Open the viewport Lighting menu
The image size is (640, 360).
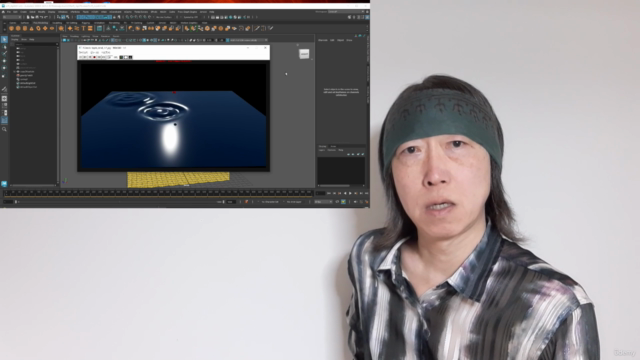(85, 36)
